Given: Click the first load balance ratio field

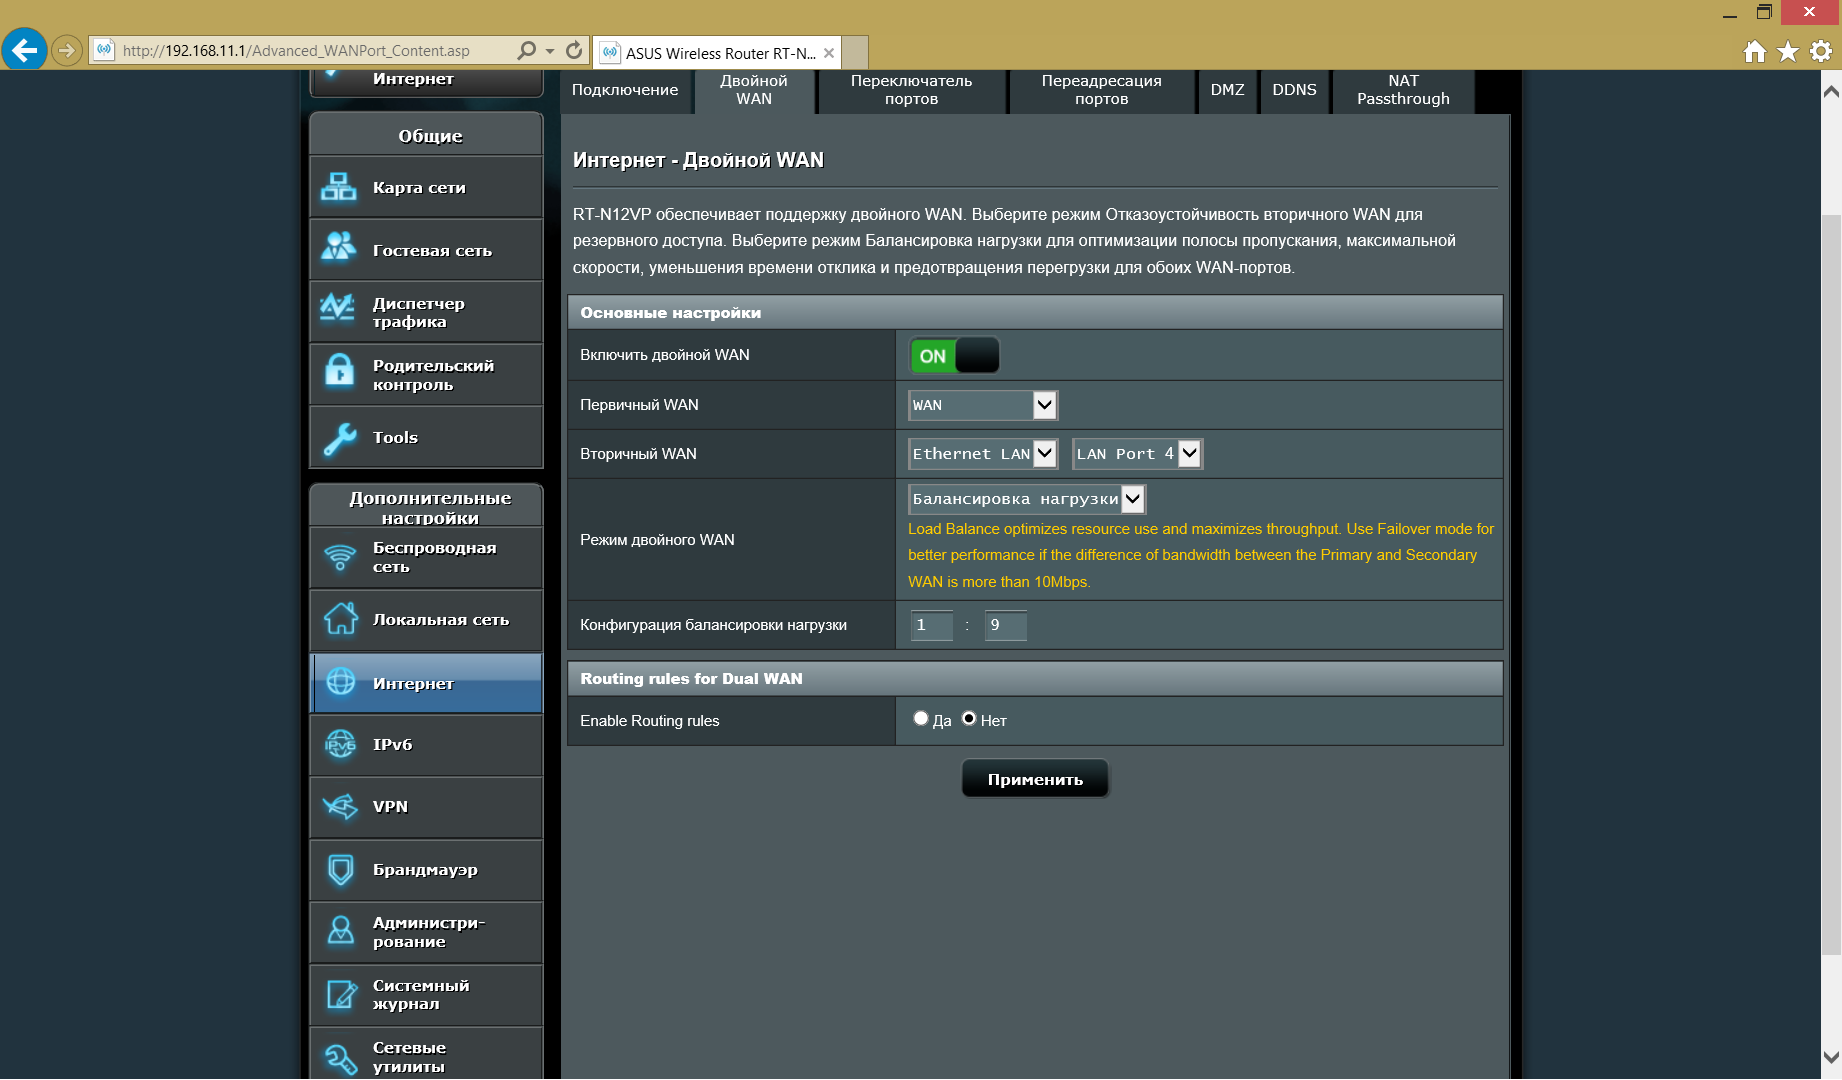Looking at the screenshot, I should tap(931, 625).
